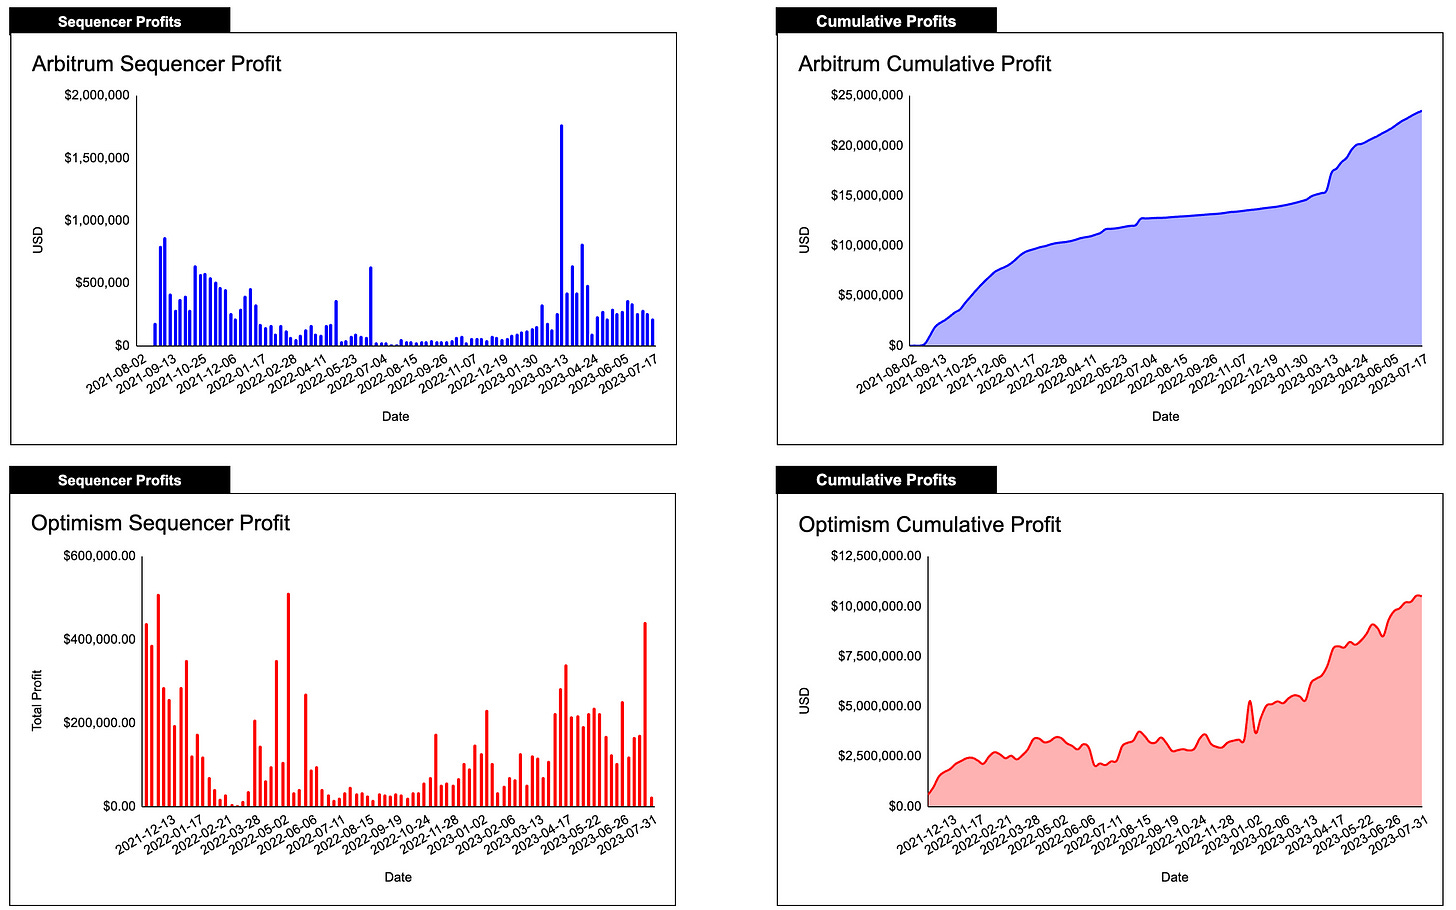Click the Date label under Arbitrum Sequencer Profit chart
The width and height of the screenshot is (1456, 910).
[x=396, y=416]
